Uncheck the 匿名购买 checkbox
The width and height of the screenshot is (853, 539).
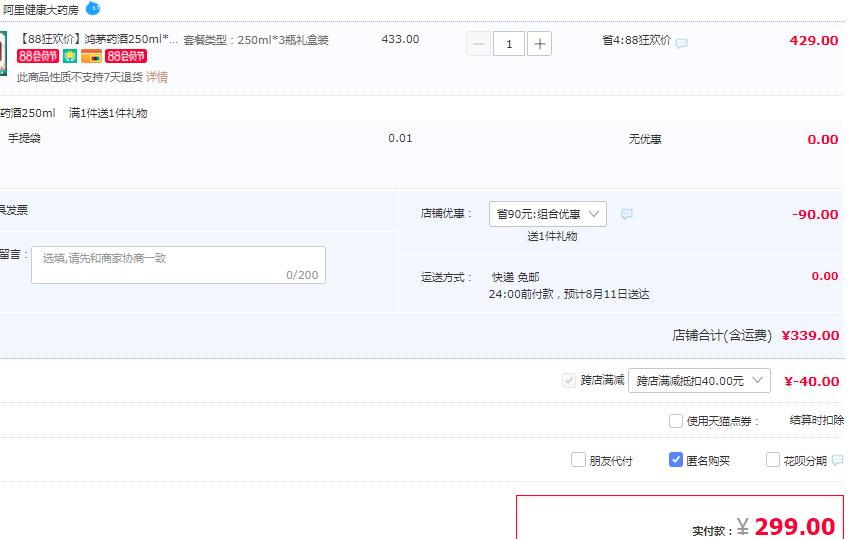(x=676, y=460)
